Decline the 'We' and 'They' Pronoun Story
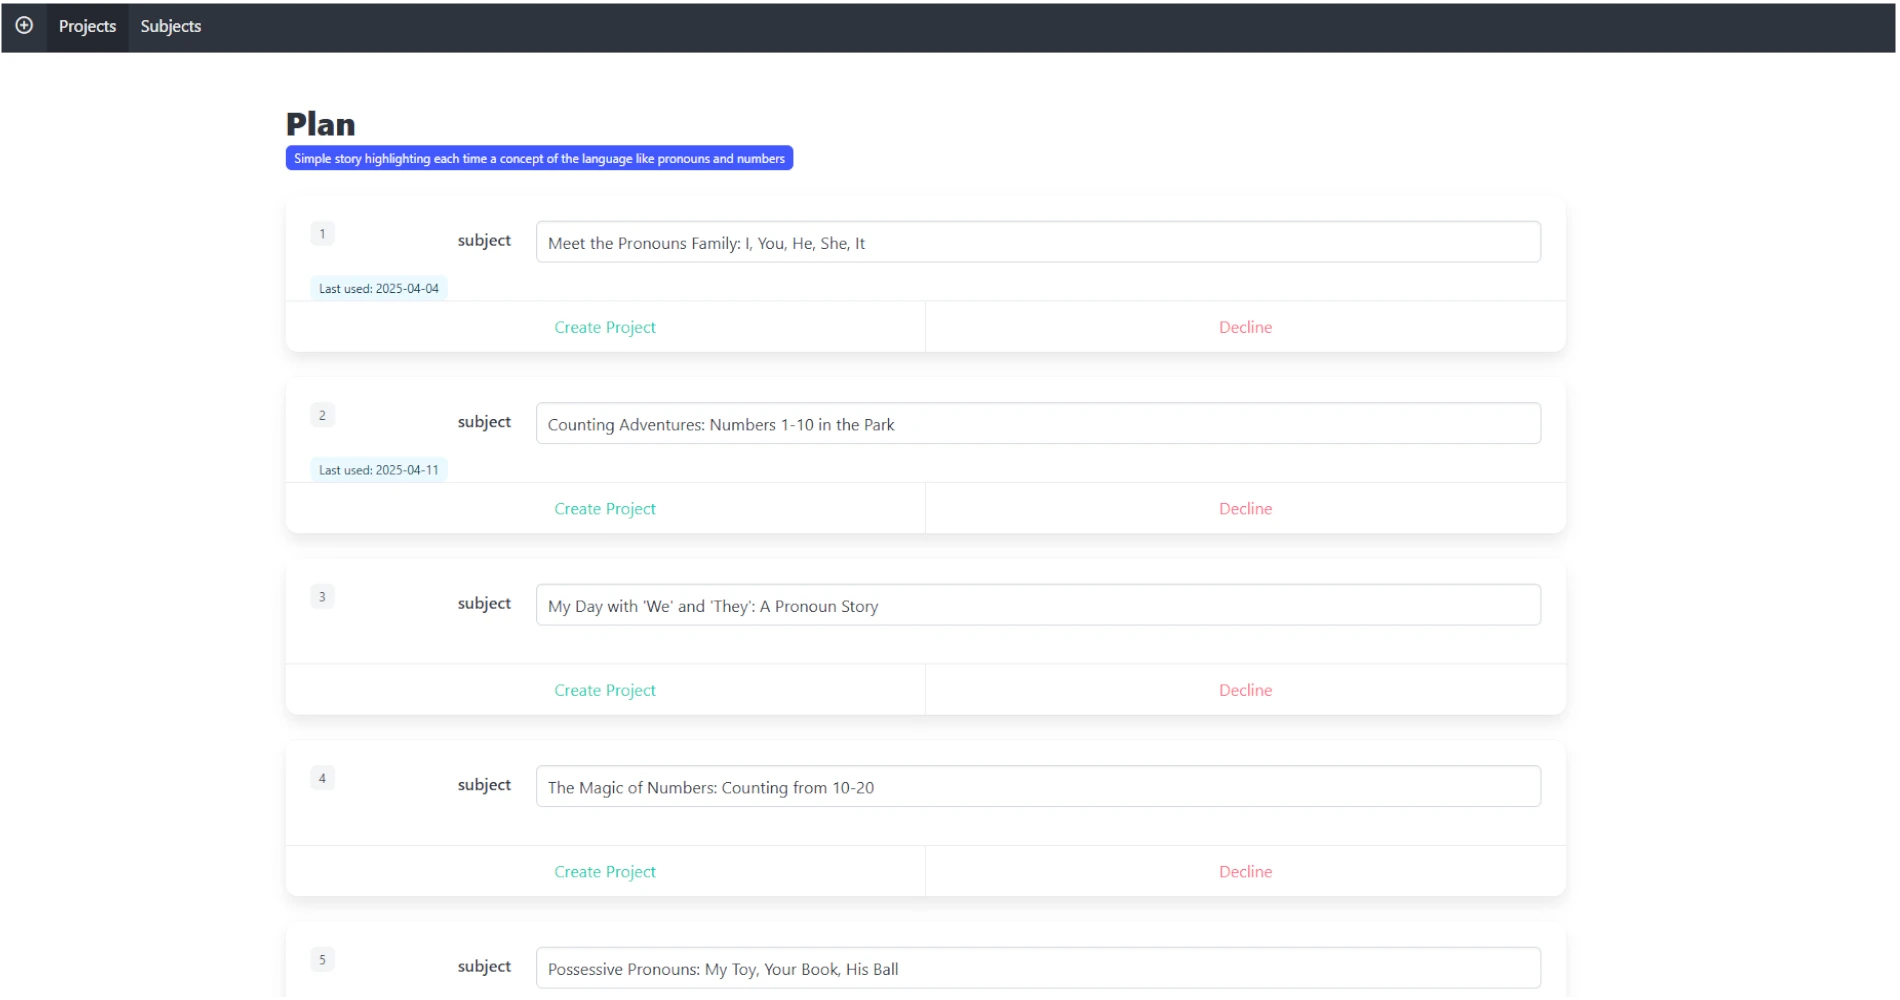Image resolution: width=1900 pixels, height=1000 pixels. coord(1245,690)
